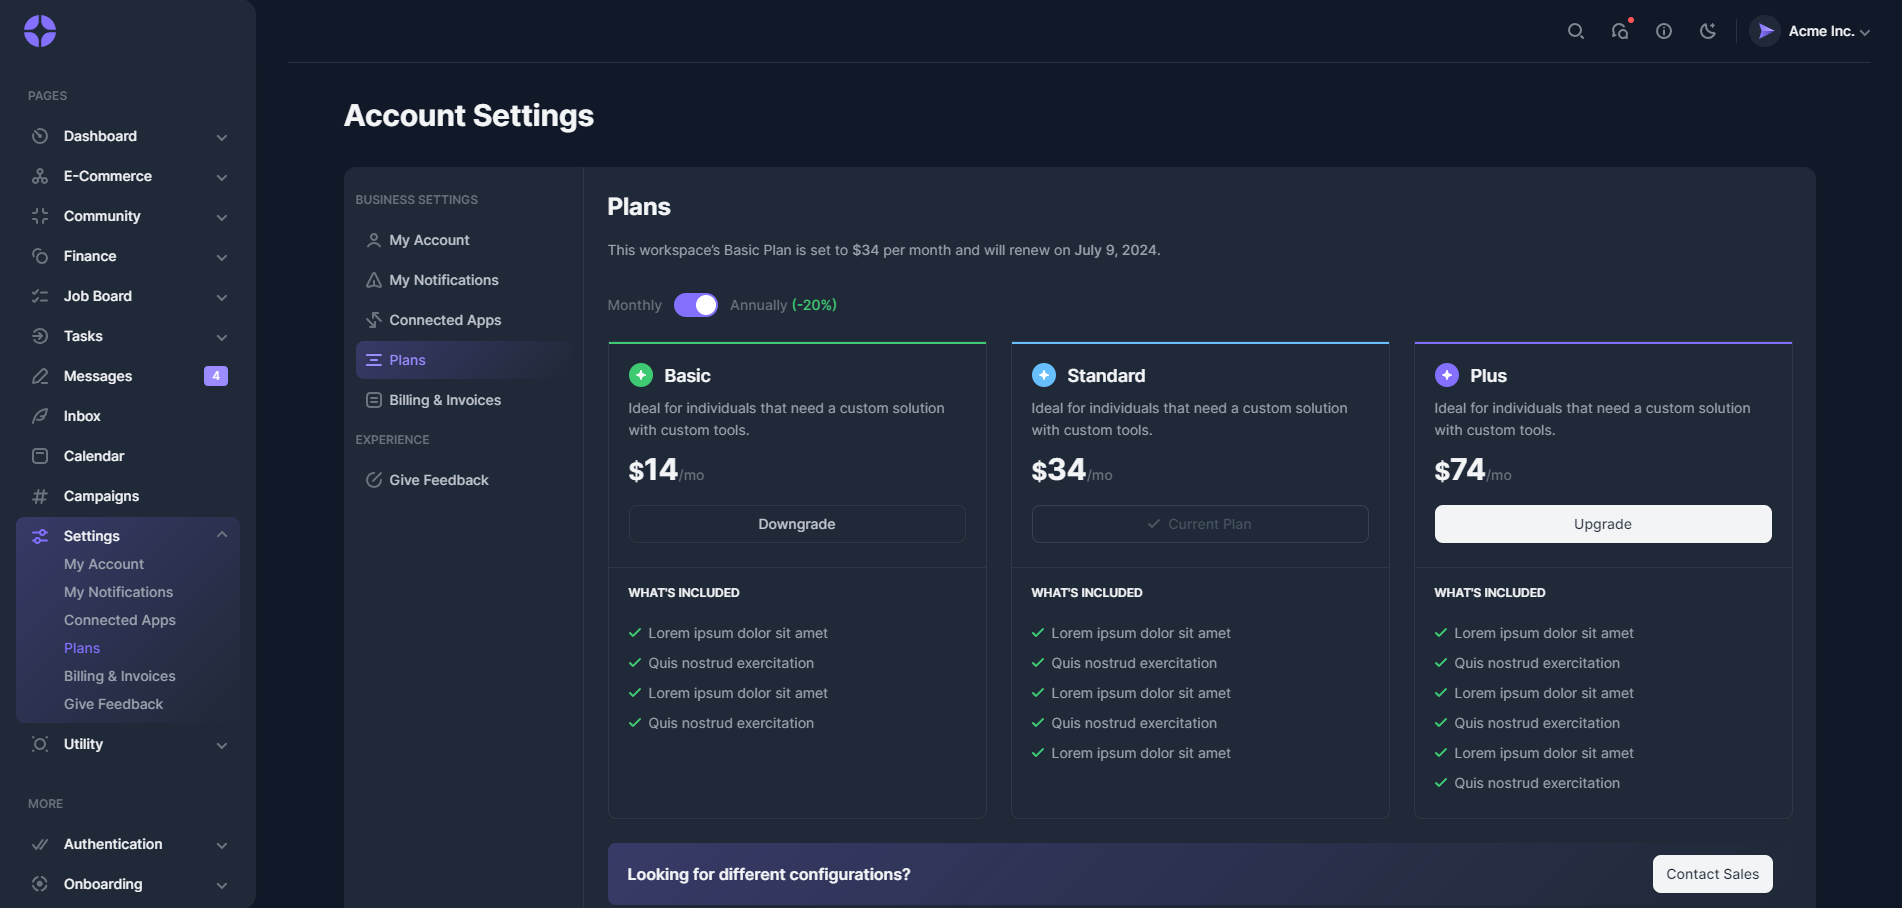Click the checkmark beside Quis nostrud exercitation in Basic
1902x908 pixels.
(636, 663)
